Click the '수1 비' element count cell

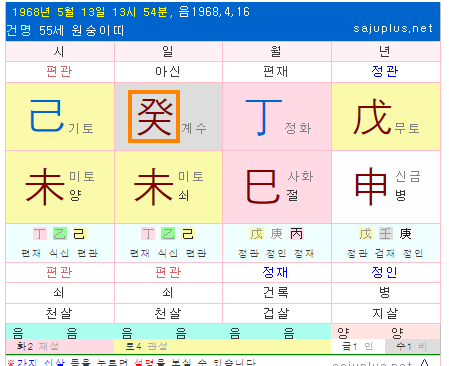point(412,346)
